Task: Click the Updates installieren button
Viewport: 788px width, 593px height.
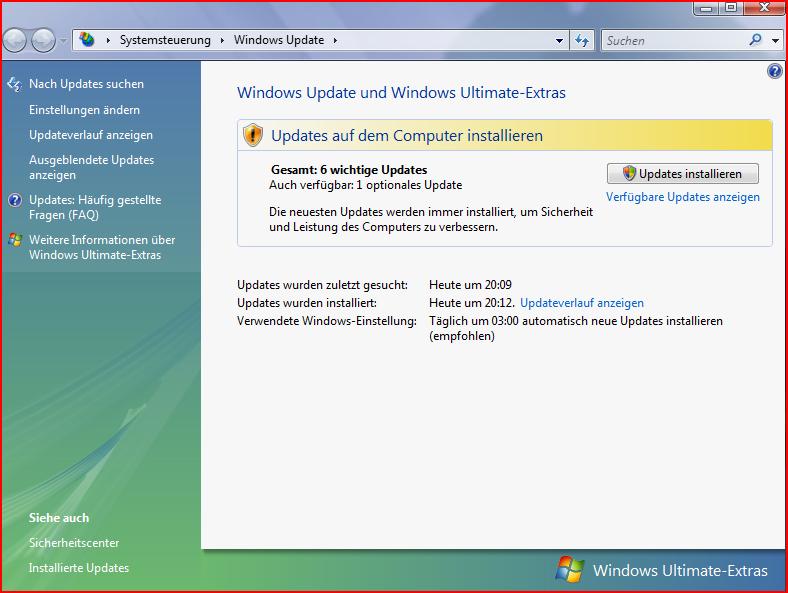Action: coord(682,173)
